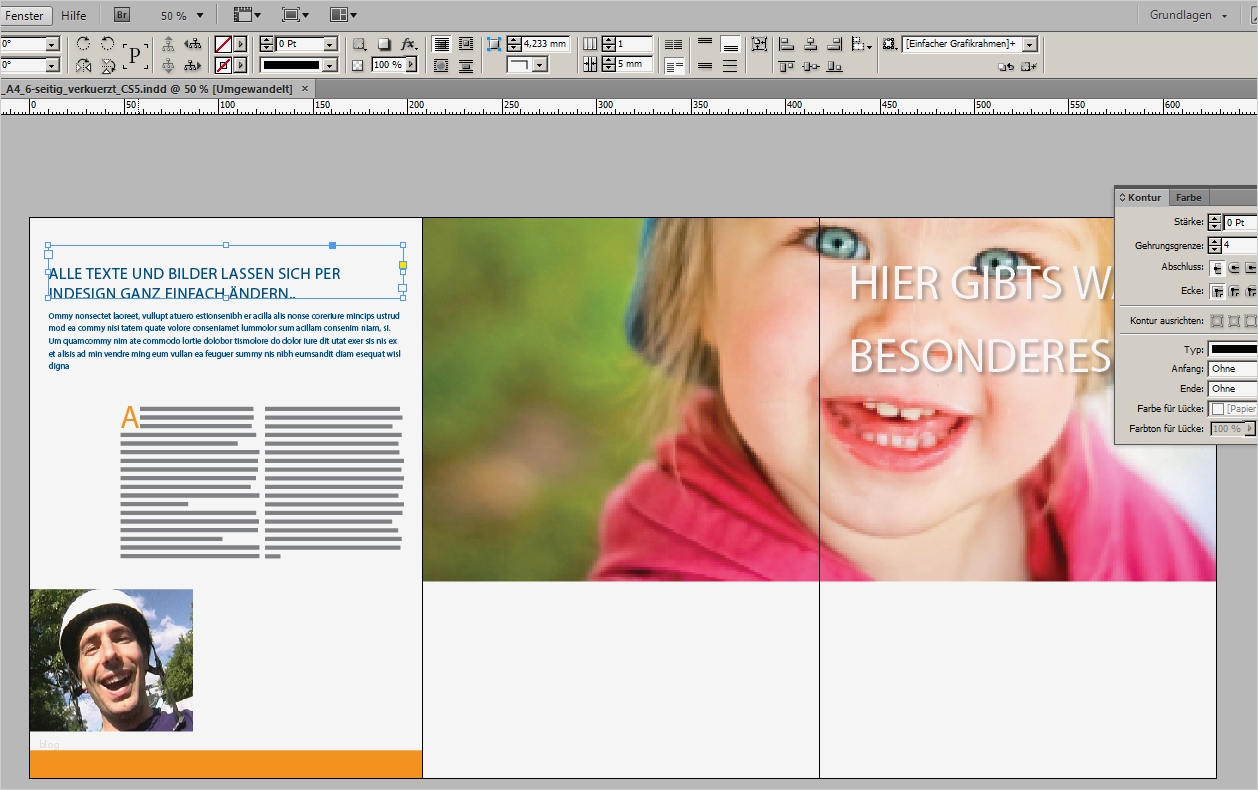Launch Adobe Bridge via the Br icon
Image resolution: width=1258 pixels, height=790 pixels.
(120, 14)
